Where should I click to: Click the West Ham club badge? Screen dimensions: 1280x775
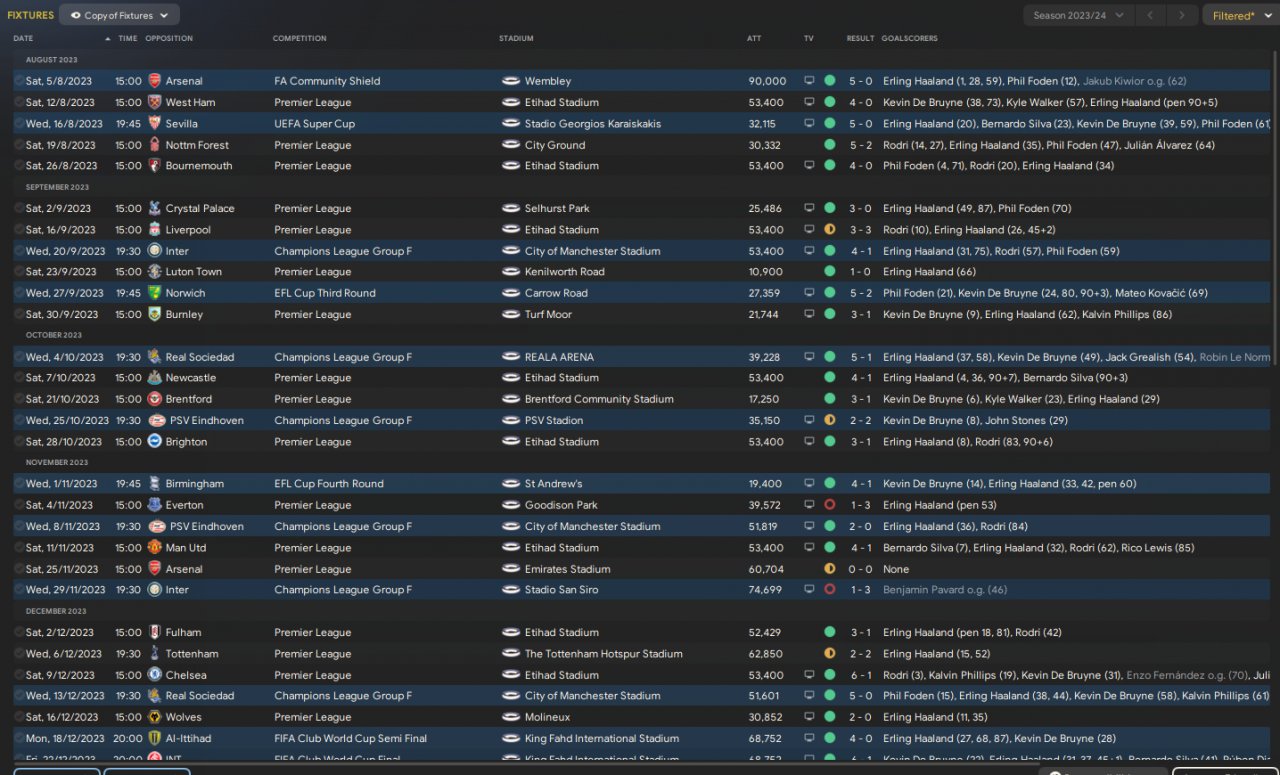tap(154, 102)
